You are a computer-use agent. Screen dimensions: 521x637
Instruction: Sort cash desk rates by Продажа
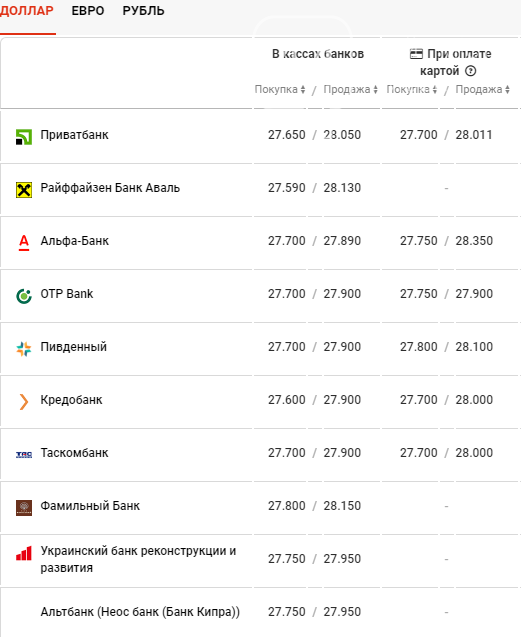pos(350,89)
